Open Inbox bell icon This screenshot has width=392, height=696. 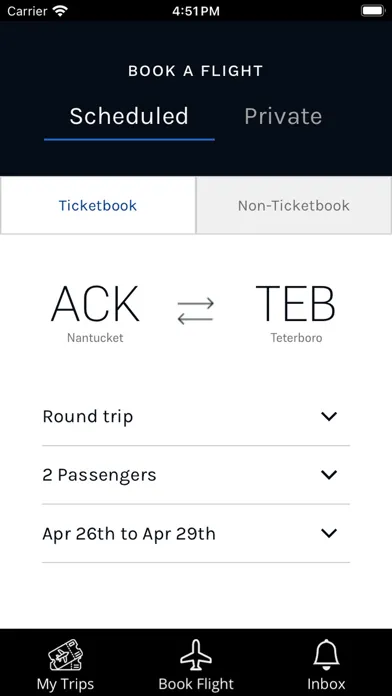click(x=326, y=655)
